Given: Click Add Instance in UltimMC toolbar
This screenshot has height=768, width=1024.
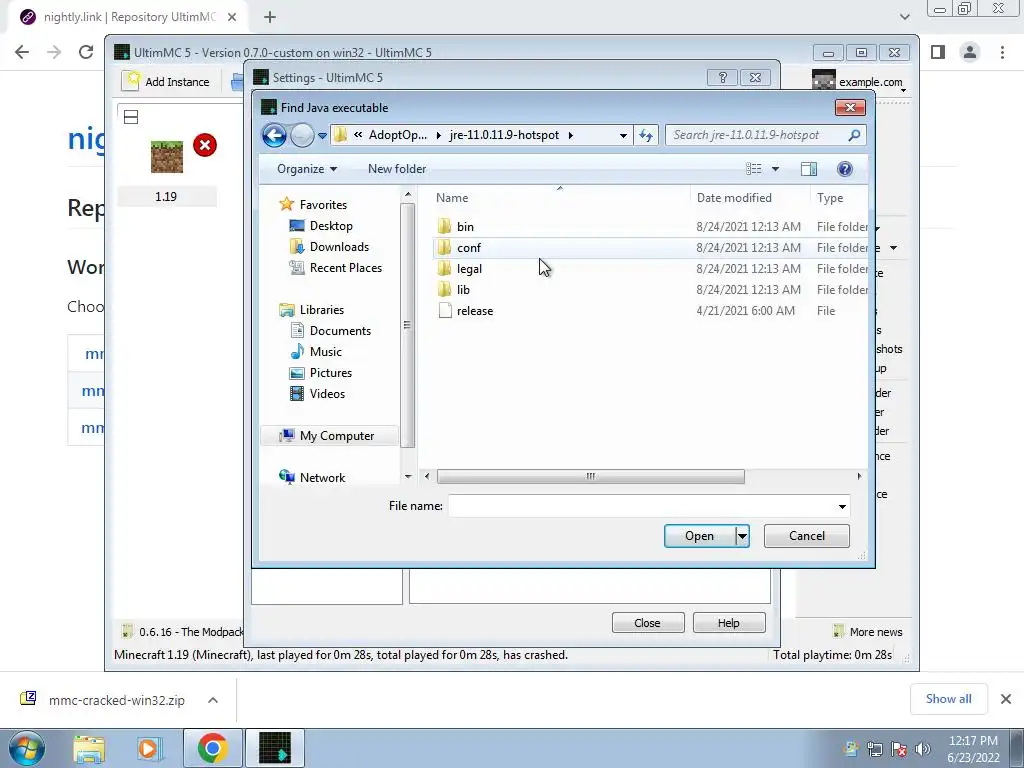Looking at the screenshot, I should tap(167, 82).
